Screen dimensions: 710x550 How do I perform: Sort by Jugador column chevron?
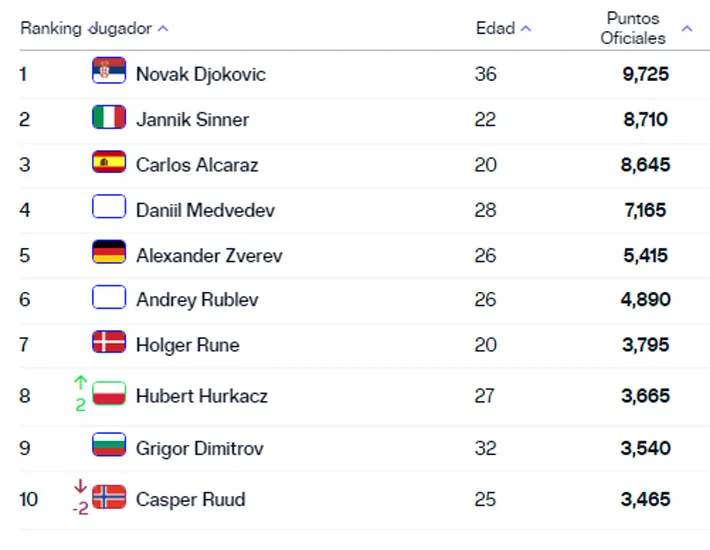click(163, 29)
